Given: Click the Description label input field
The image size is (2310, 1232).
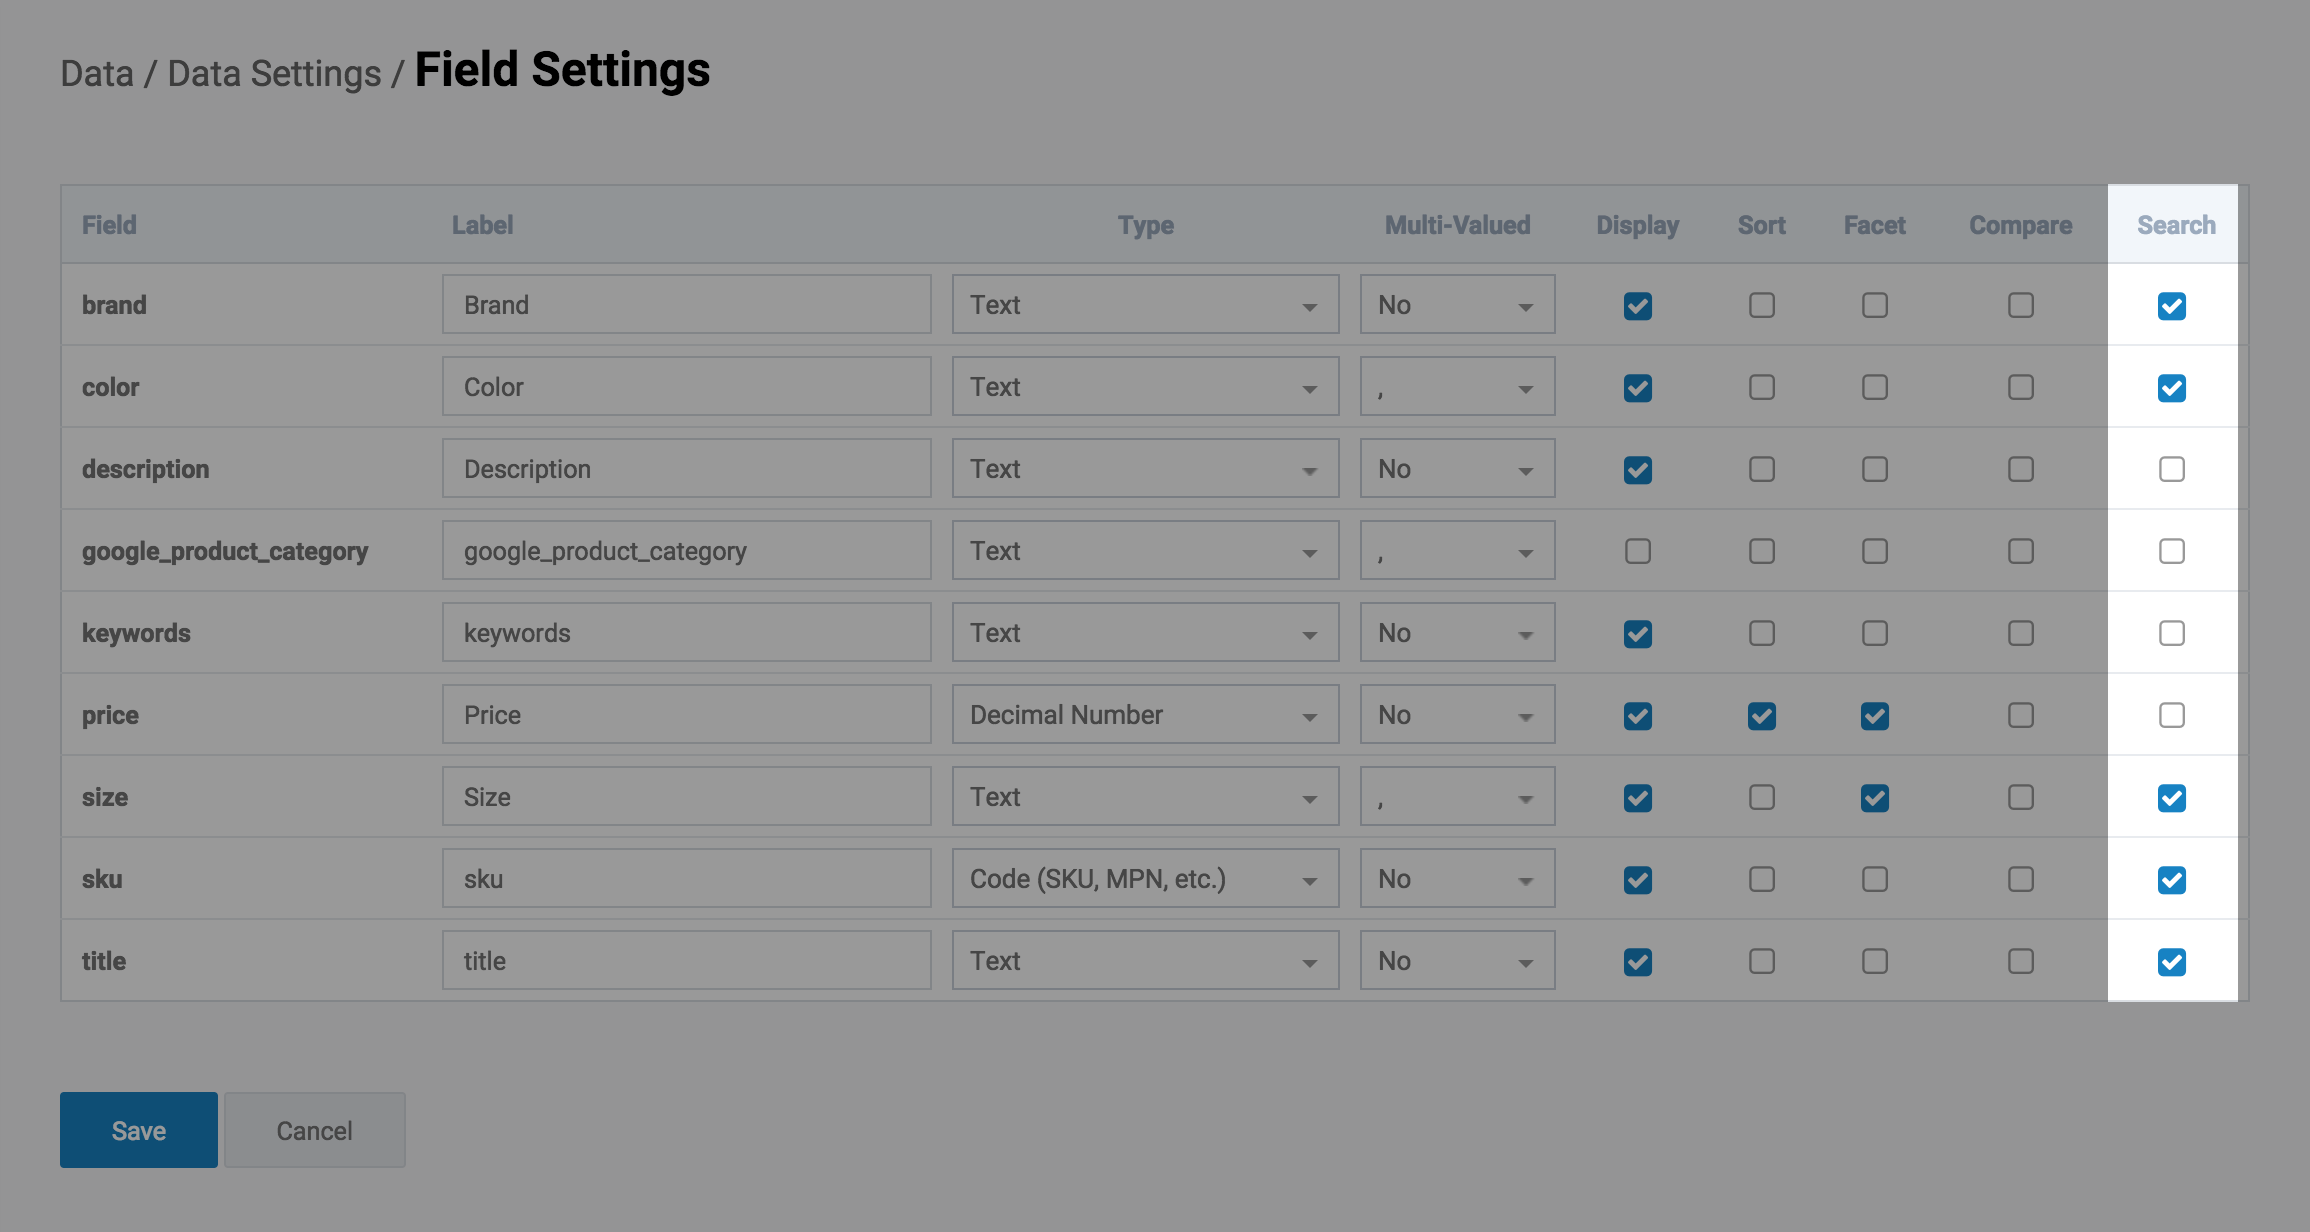Looking at the screenshot, I should point(686,469).
